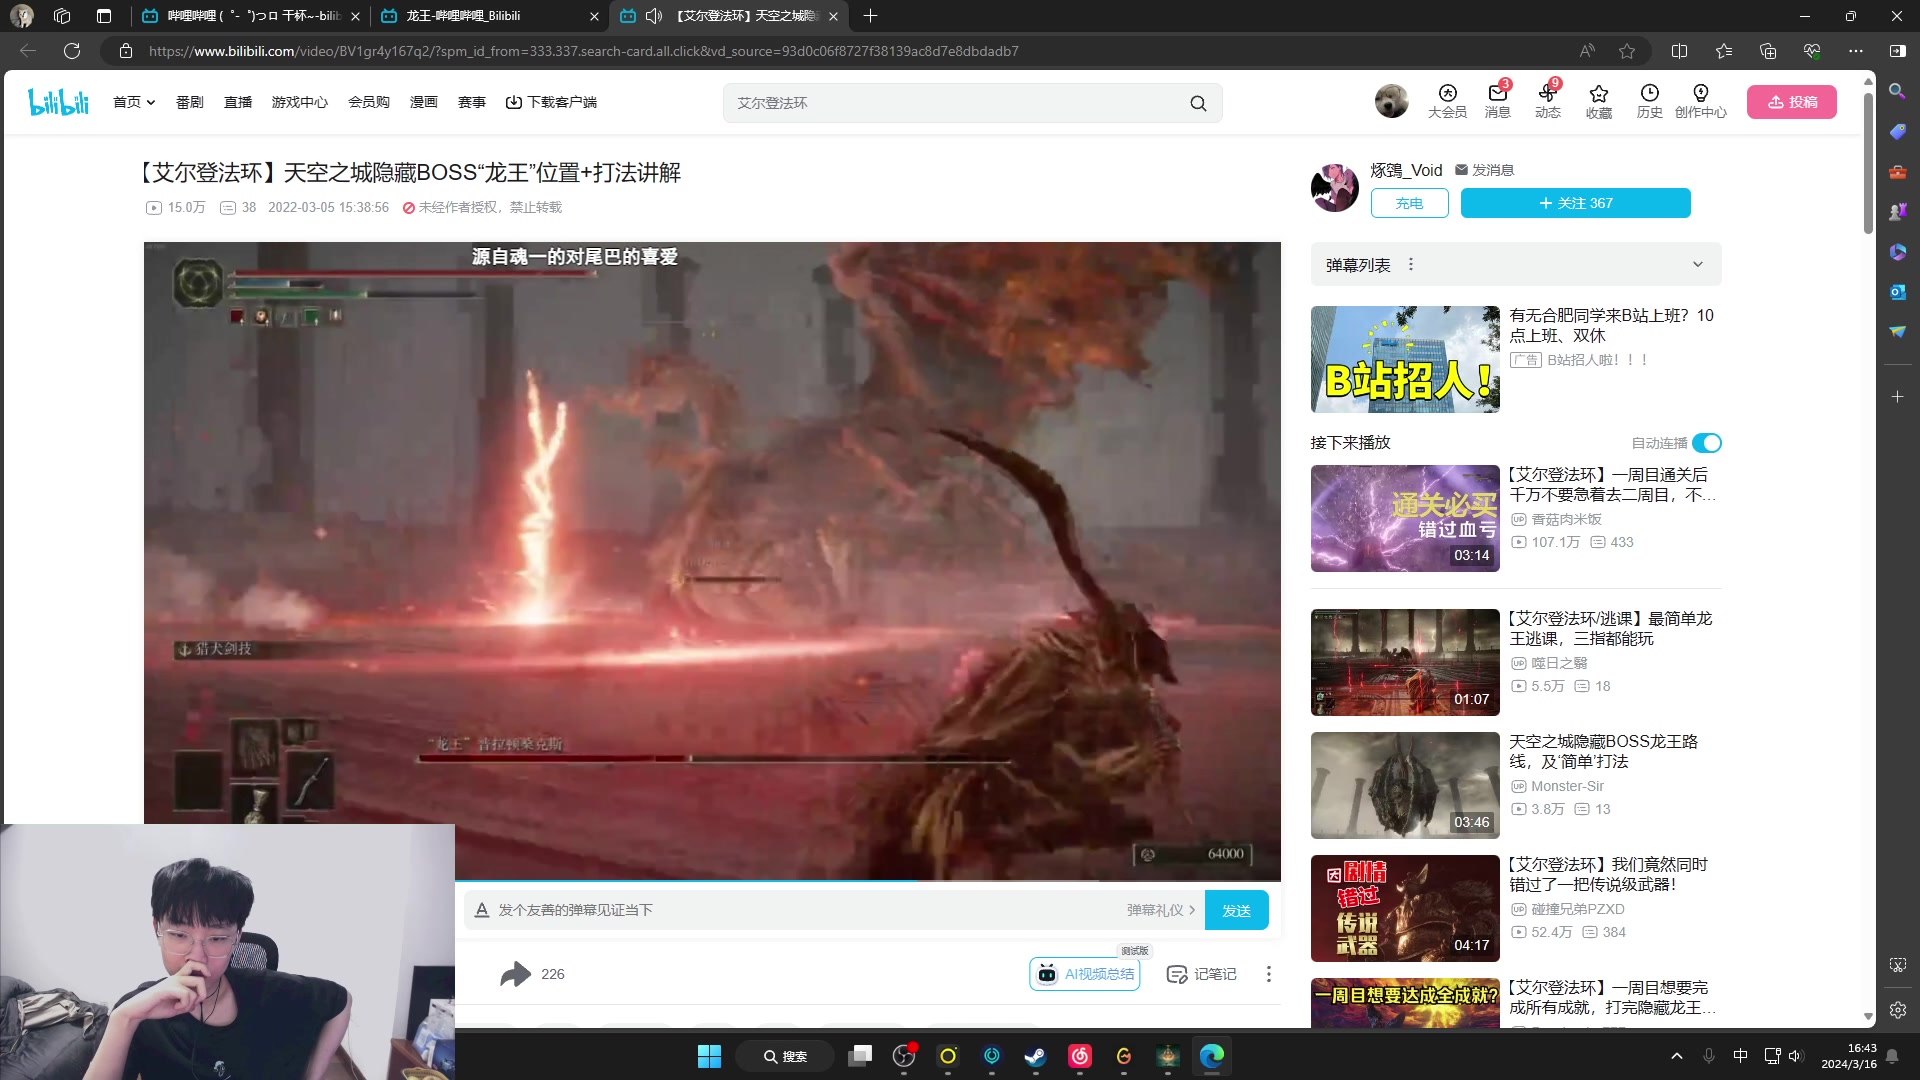Open the 通关必买 video thumbnail
The width and height of the screenshot is (1920, 1080).
click(x=1405, y=518)
